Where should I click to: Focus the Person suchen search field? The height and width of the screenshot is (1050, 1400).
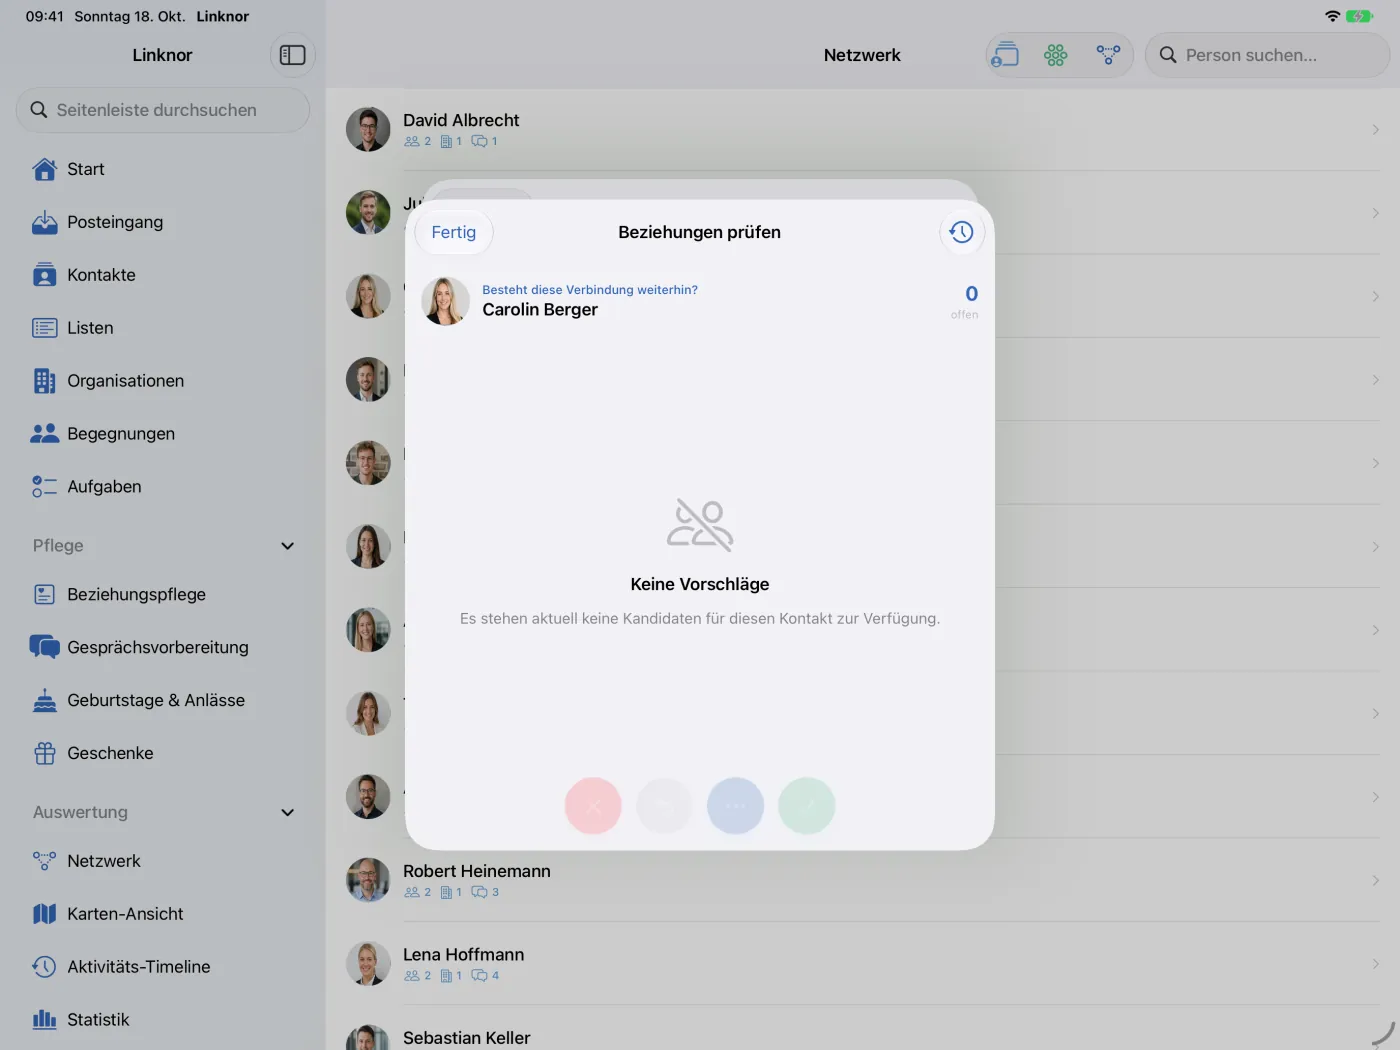[1267, 55]
